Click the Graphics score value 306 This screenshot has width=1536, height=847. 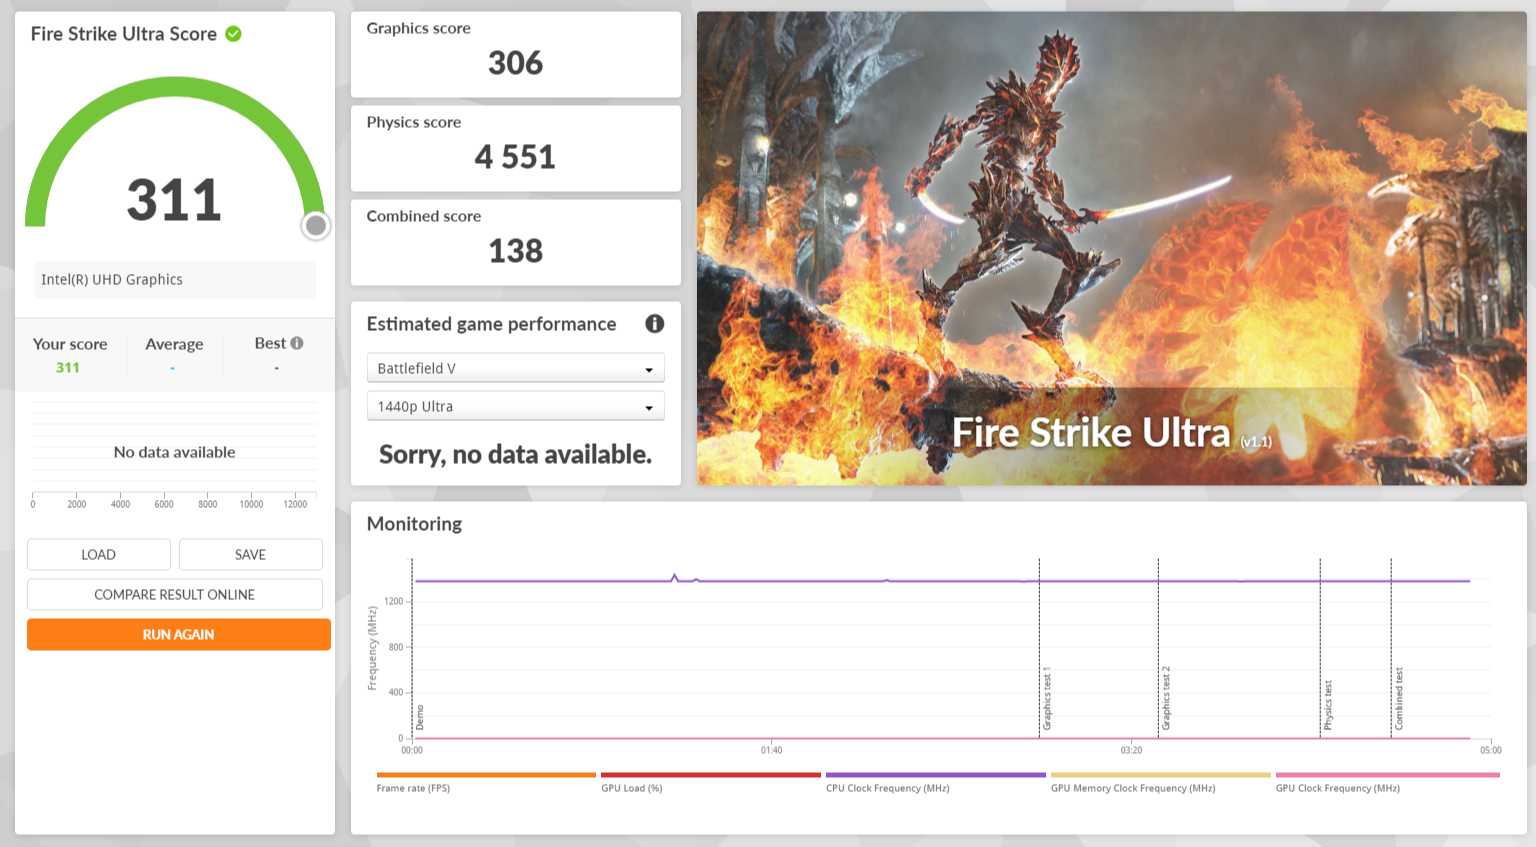coord(516,63)
